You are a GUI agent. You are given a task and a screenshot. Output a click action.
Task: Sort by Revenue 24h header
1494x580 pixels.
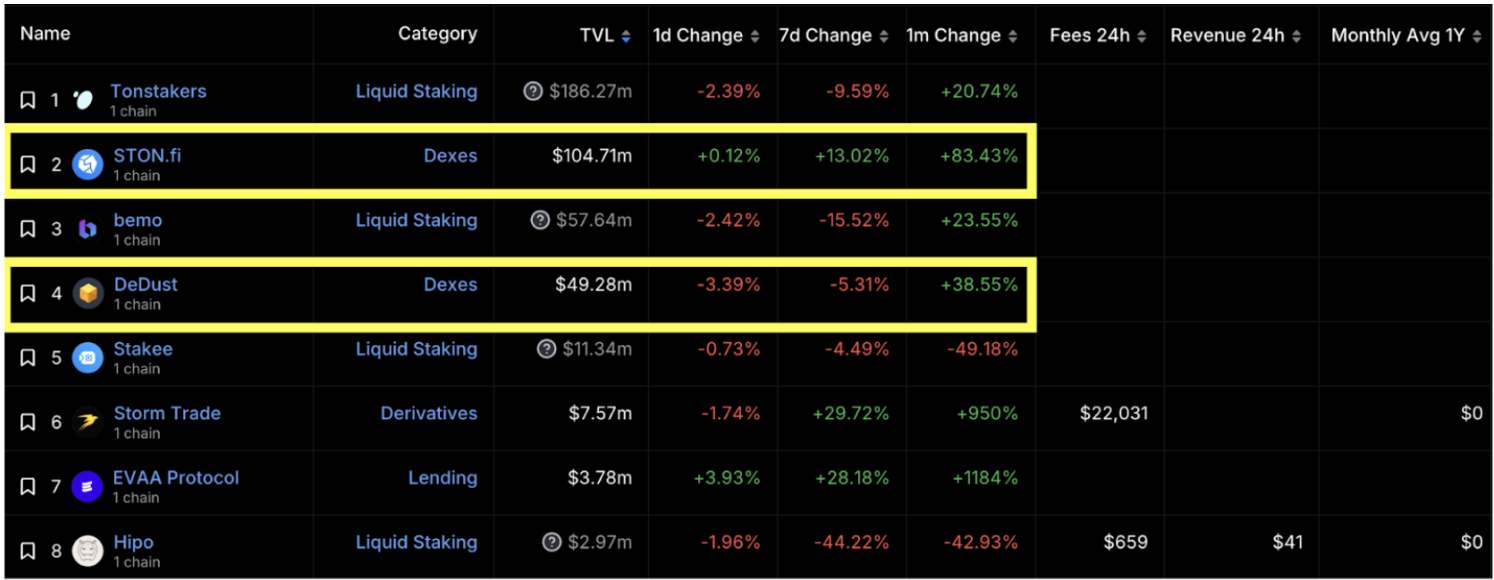pyautogui.click(x=1235, y=36)
